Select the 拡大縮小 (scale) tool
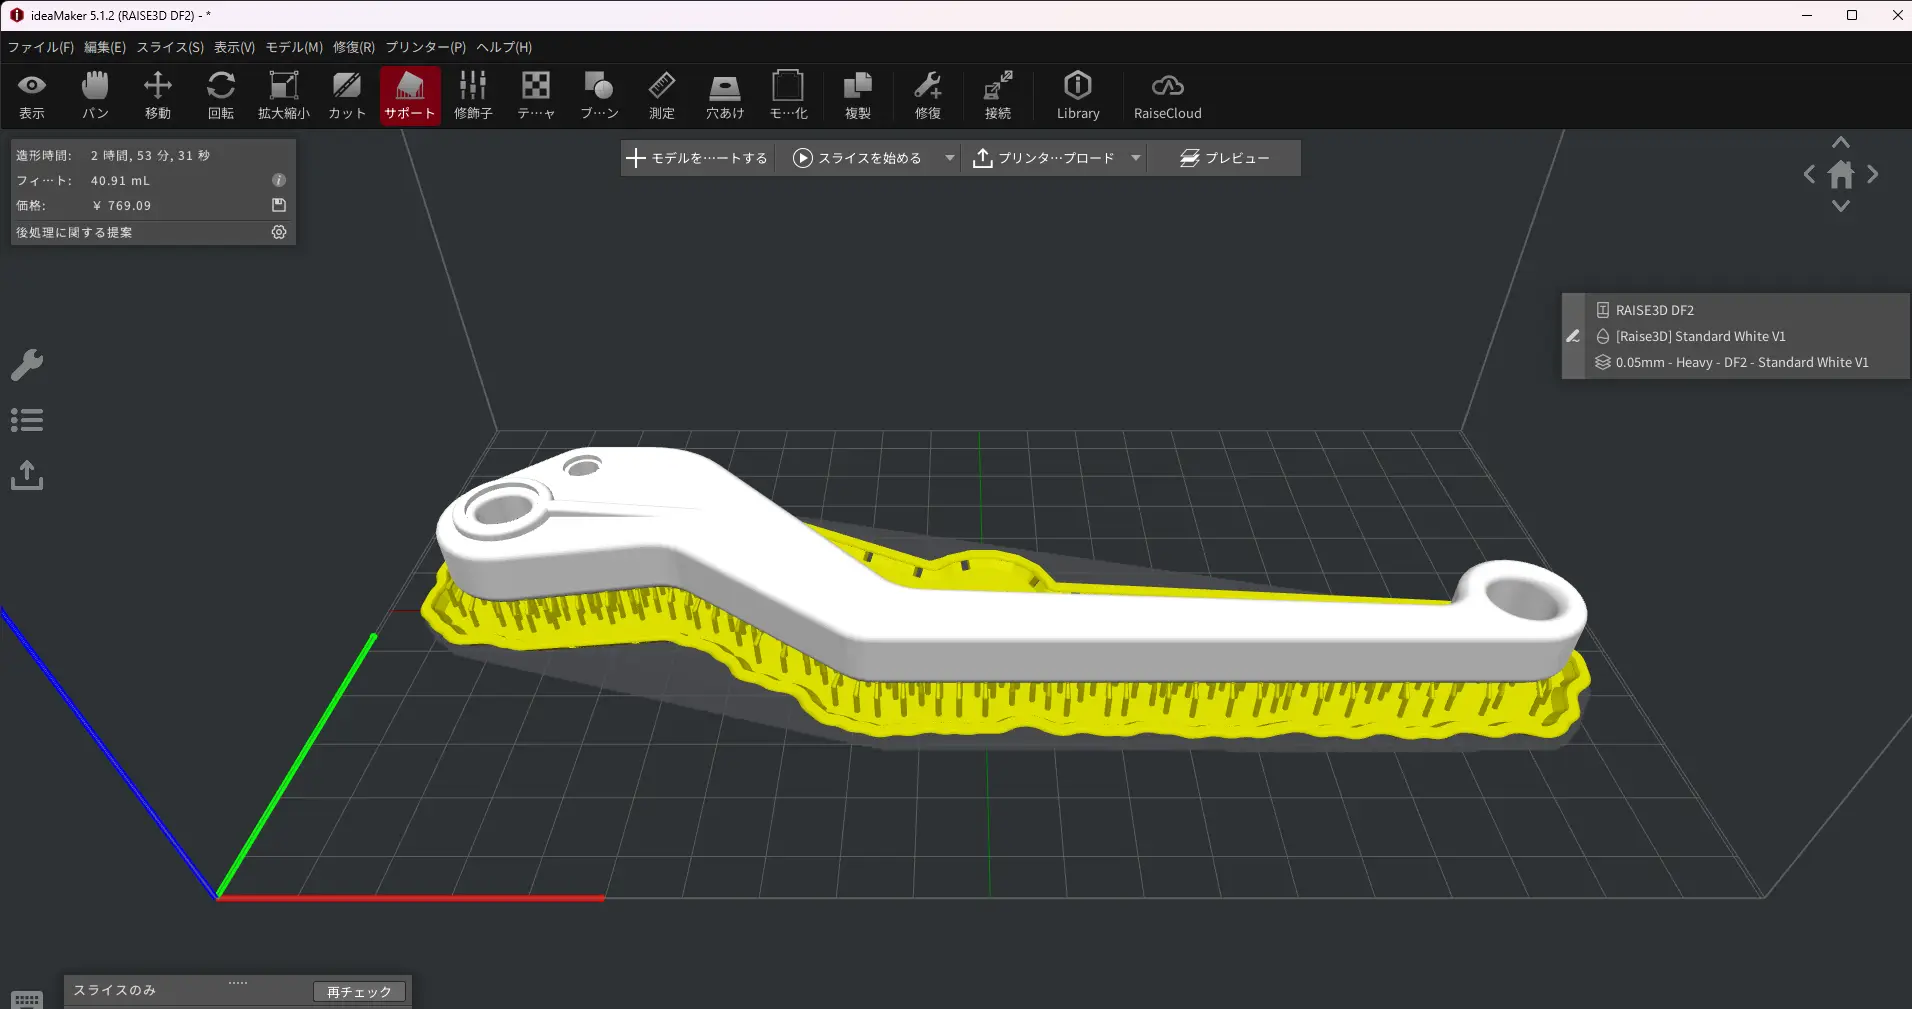The image size is (1912, 1009). (x=284, y=96)
